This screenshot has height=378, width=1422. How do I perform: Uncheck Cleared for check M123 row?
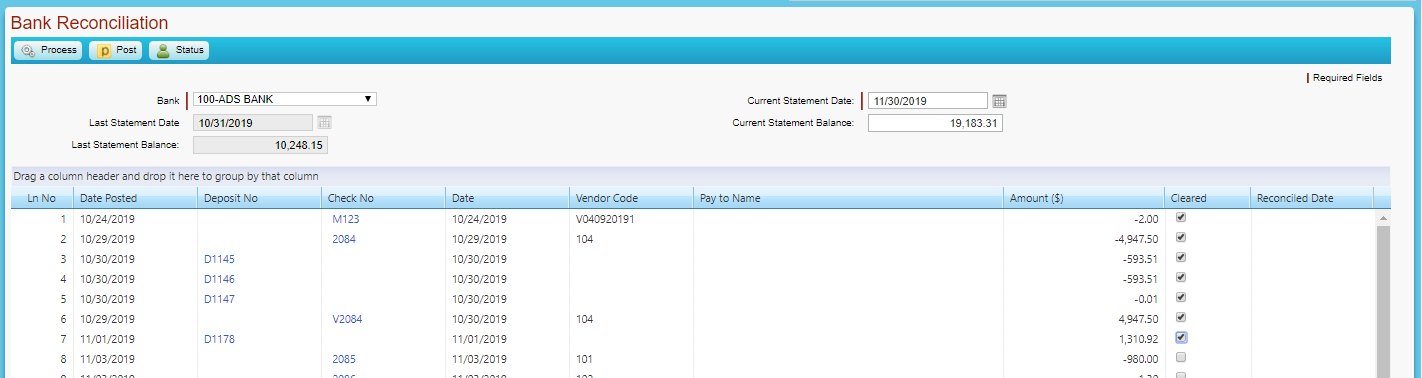[x=1181, y=217]
